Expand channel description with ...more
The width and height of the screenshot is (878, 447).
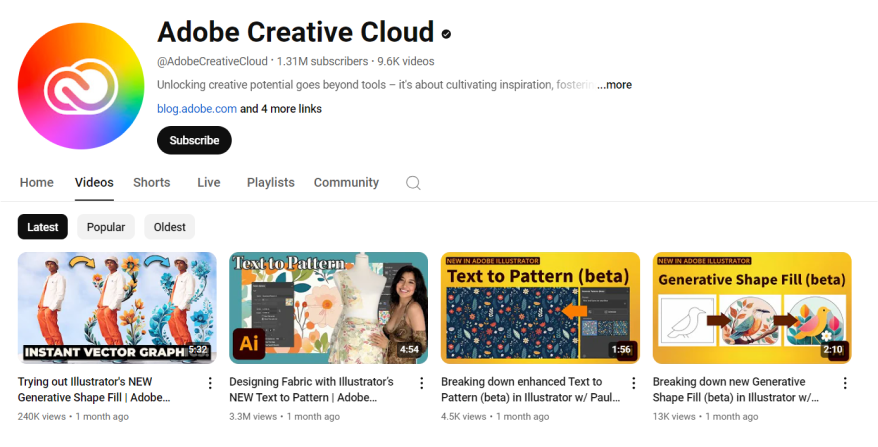click(x=614, y=85)
